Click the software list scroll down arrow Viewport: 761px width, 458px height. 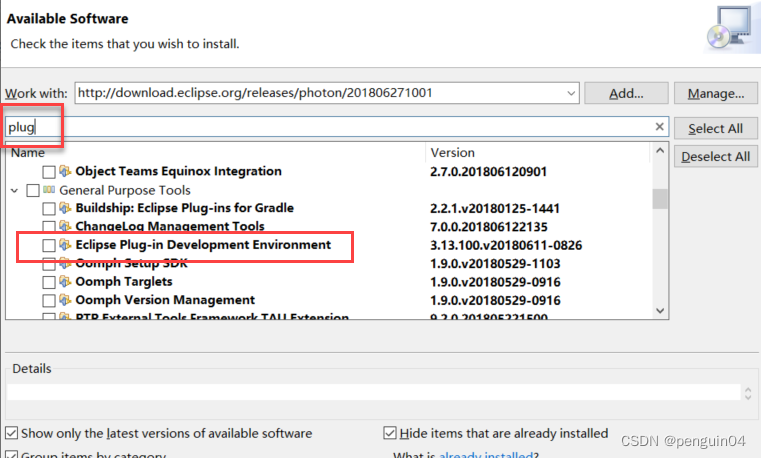[660, 311]
